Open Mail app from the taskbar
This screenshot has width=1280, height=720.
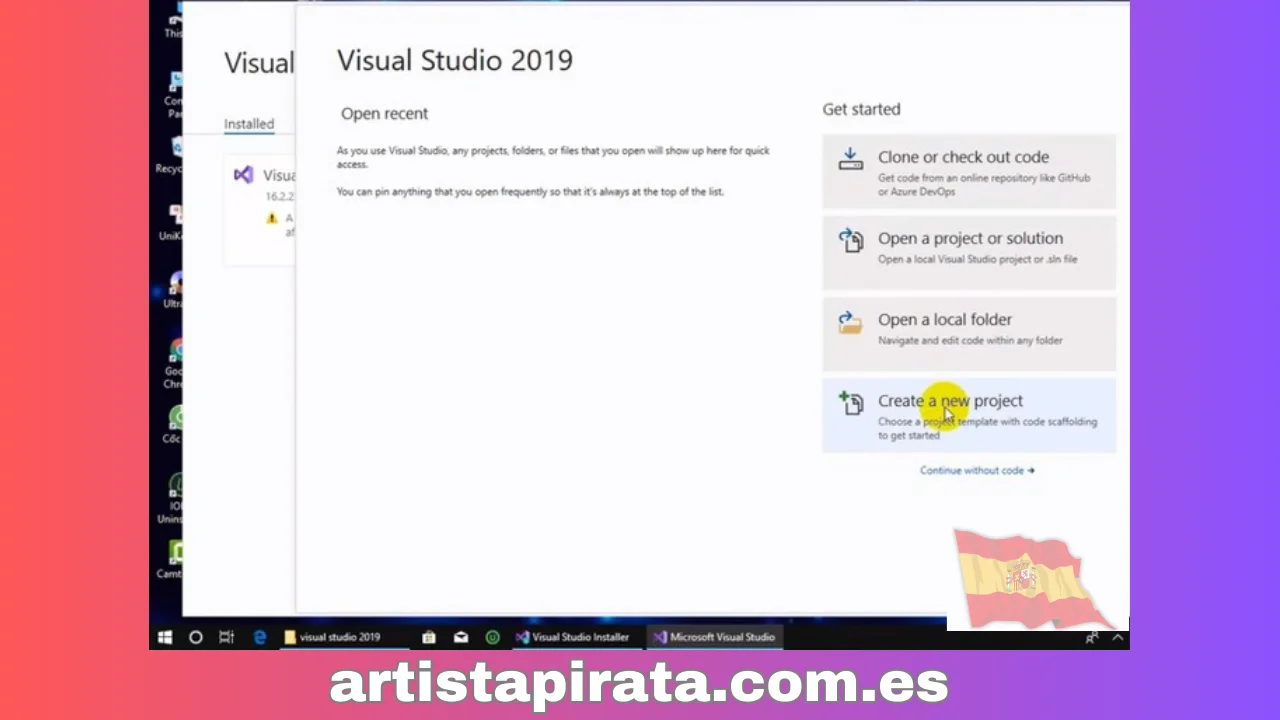click(461, 637)
